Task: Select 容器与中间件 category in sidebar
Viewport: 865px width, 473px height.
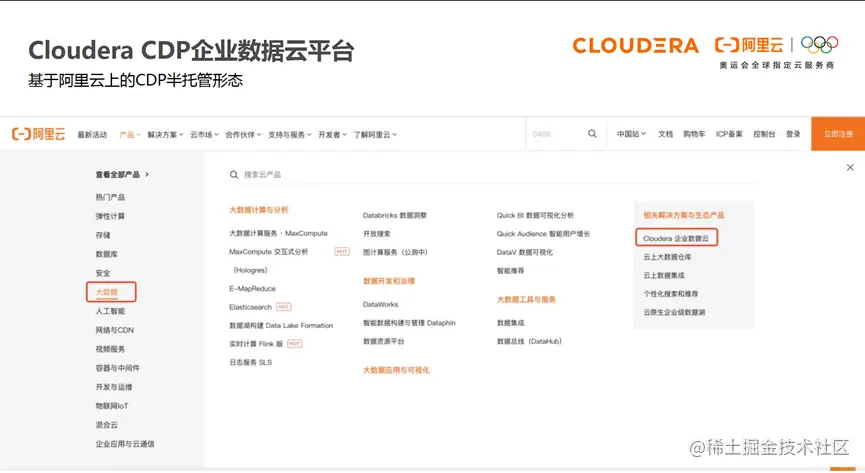Action: click(x=118, y=368)
